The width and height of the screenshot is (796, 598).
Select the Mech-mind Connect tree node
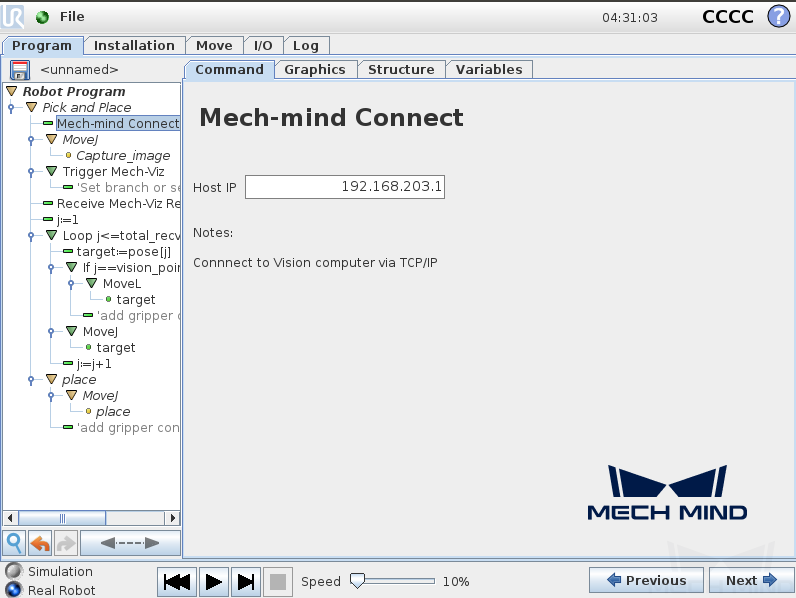pyautogui.click(x=118, y=123)
